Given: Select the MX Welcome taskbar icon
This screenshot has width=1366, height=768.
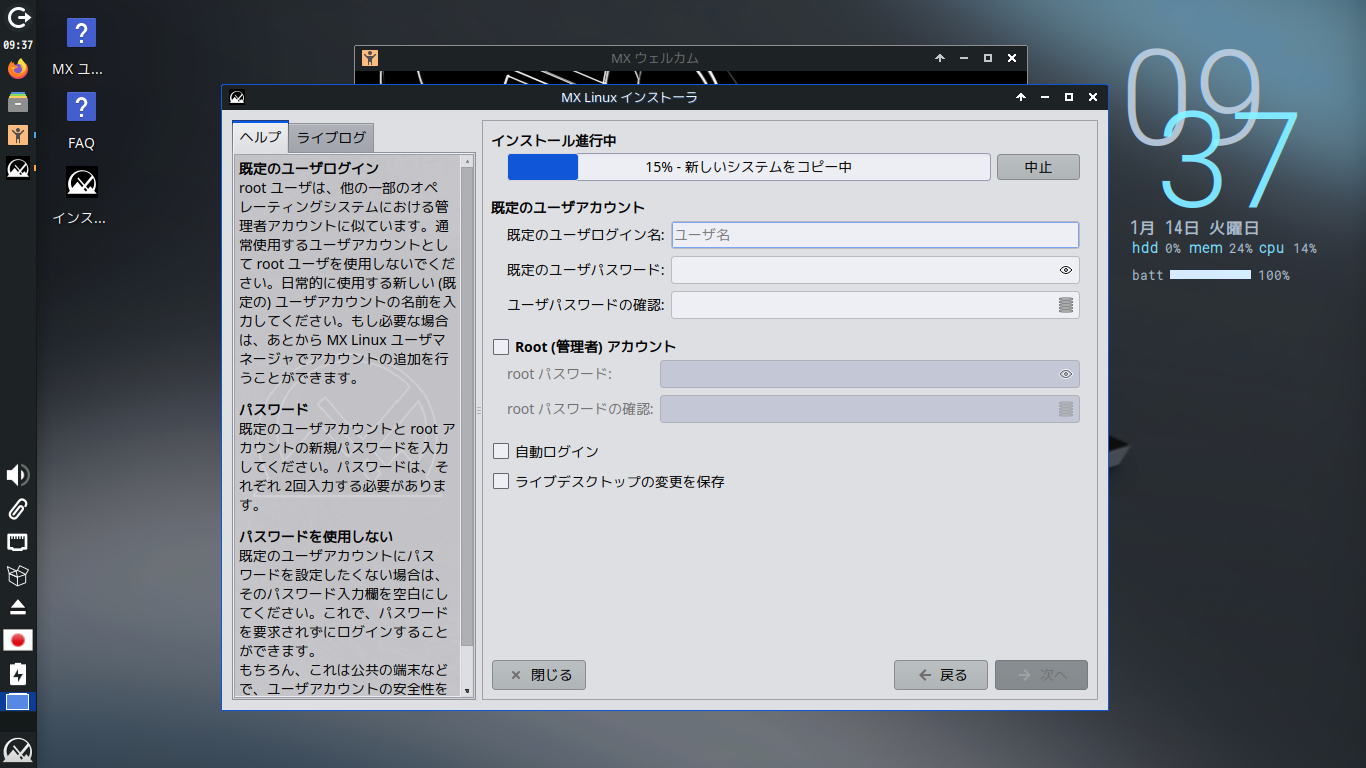Looking at the screenshot, I should (x=18, y=135).
